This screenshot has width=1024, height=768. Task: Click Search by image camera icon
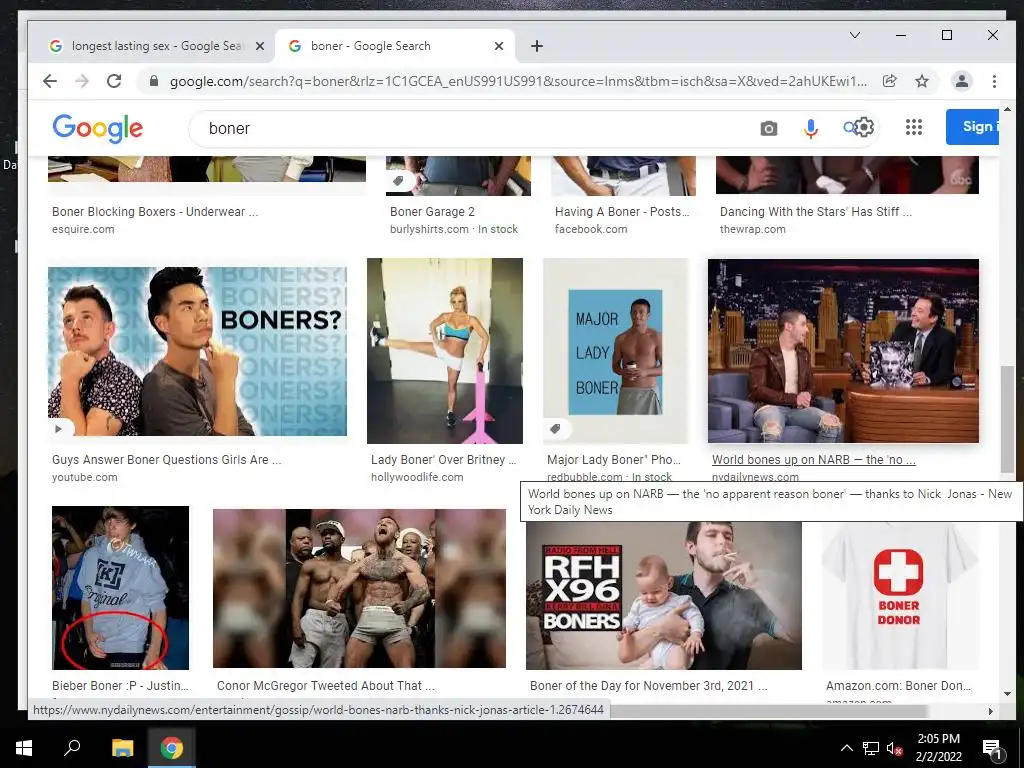(x=769, y=129)
